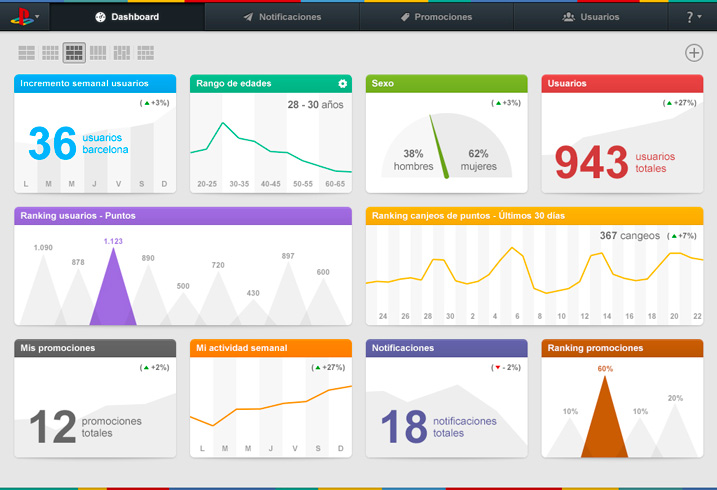The width and height of the screenshot is (717, 490).
Task: Open settings gear on Rango de edades
Action: coord(342,84)
